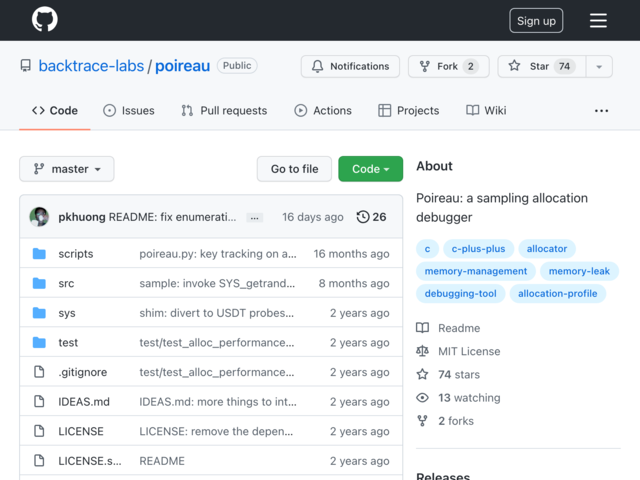This screenshot has width=640, height=480.
Task: Switch to the Code tab
Action: tap(55, 111)
